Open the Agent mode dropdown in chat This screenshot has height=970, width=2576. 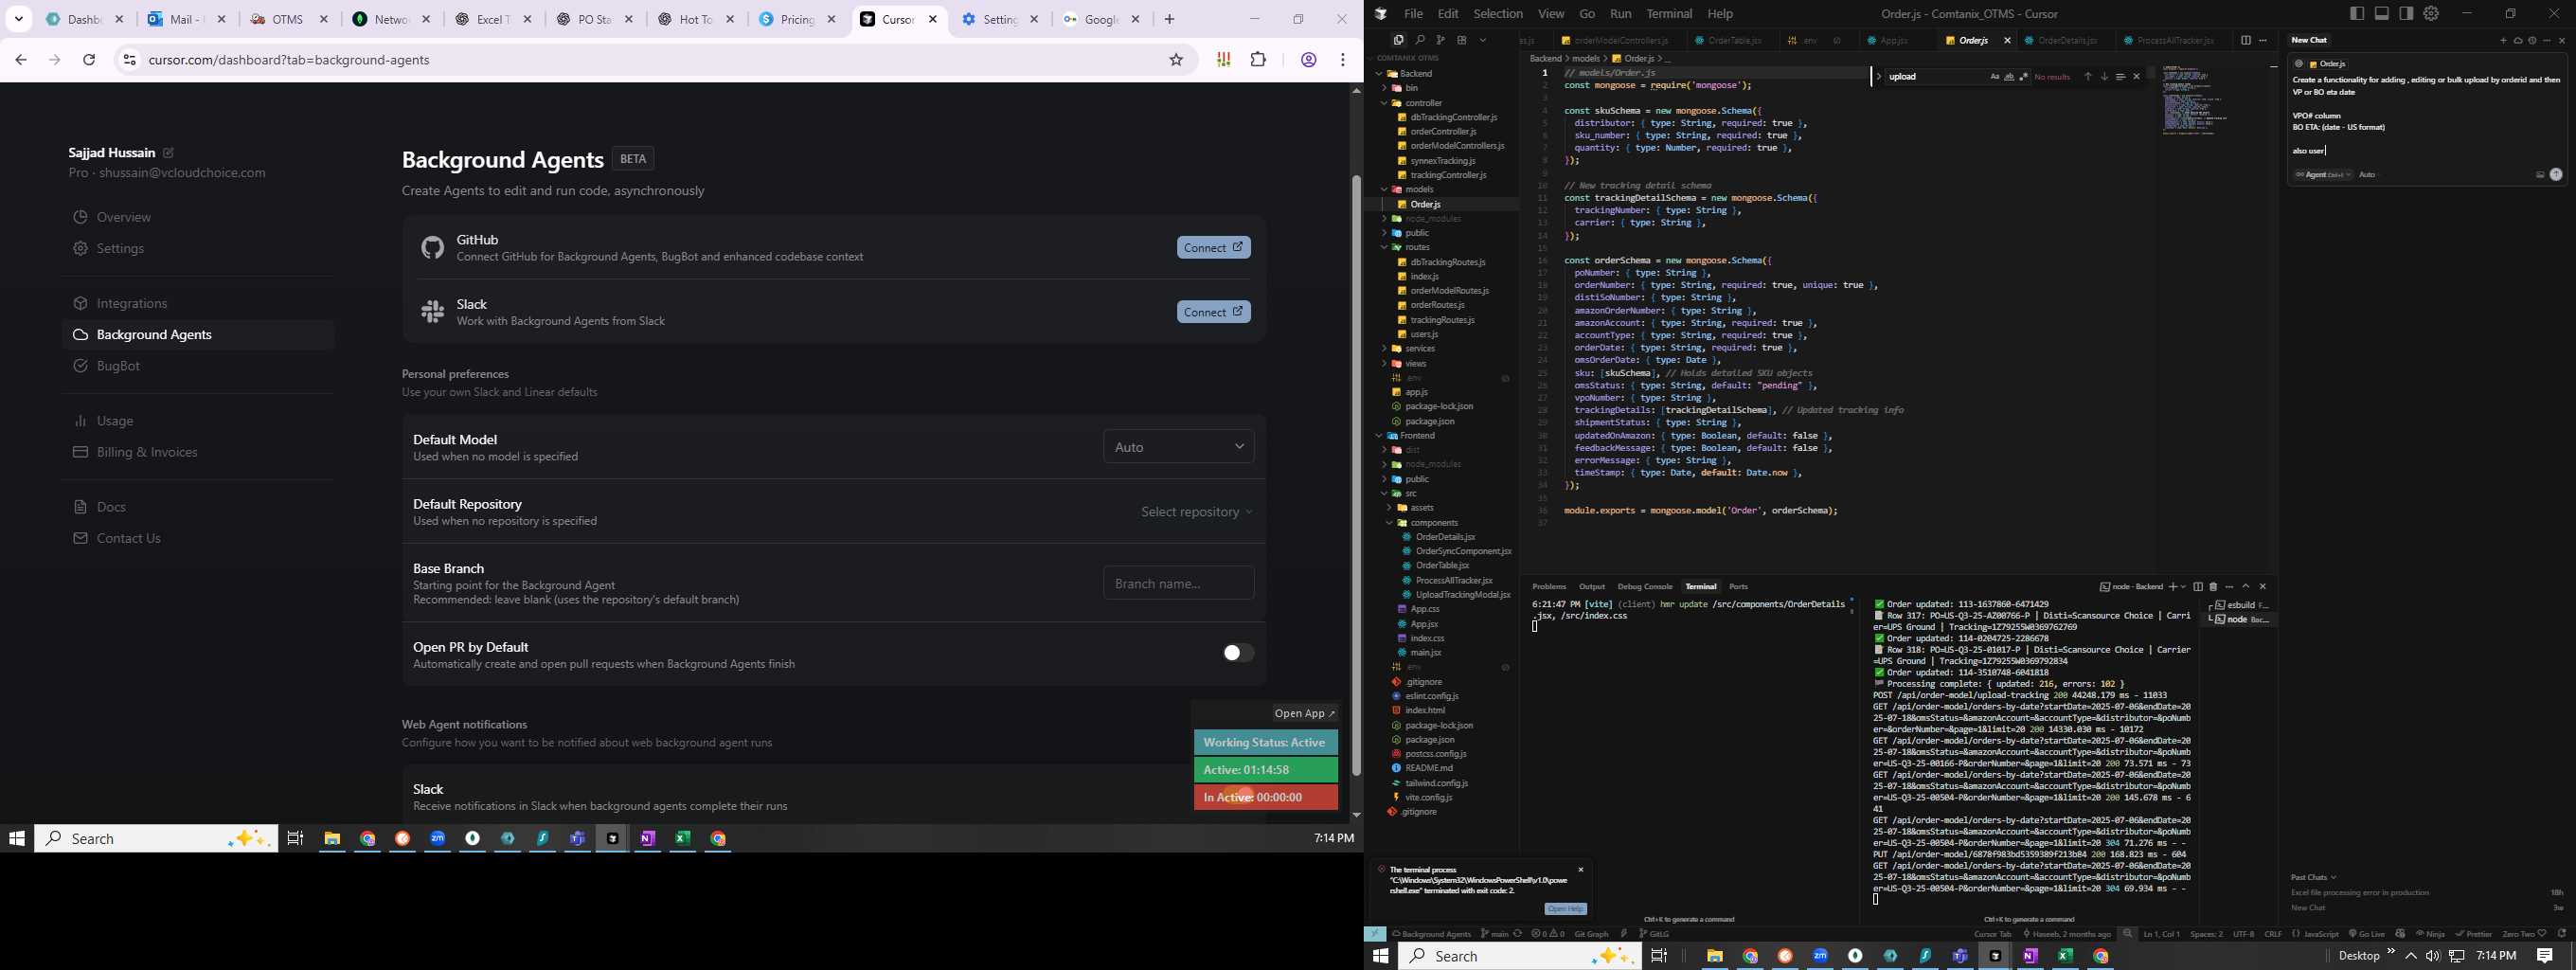(x=2322, y=175)
